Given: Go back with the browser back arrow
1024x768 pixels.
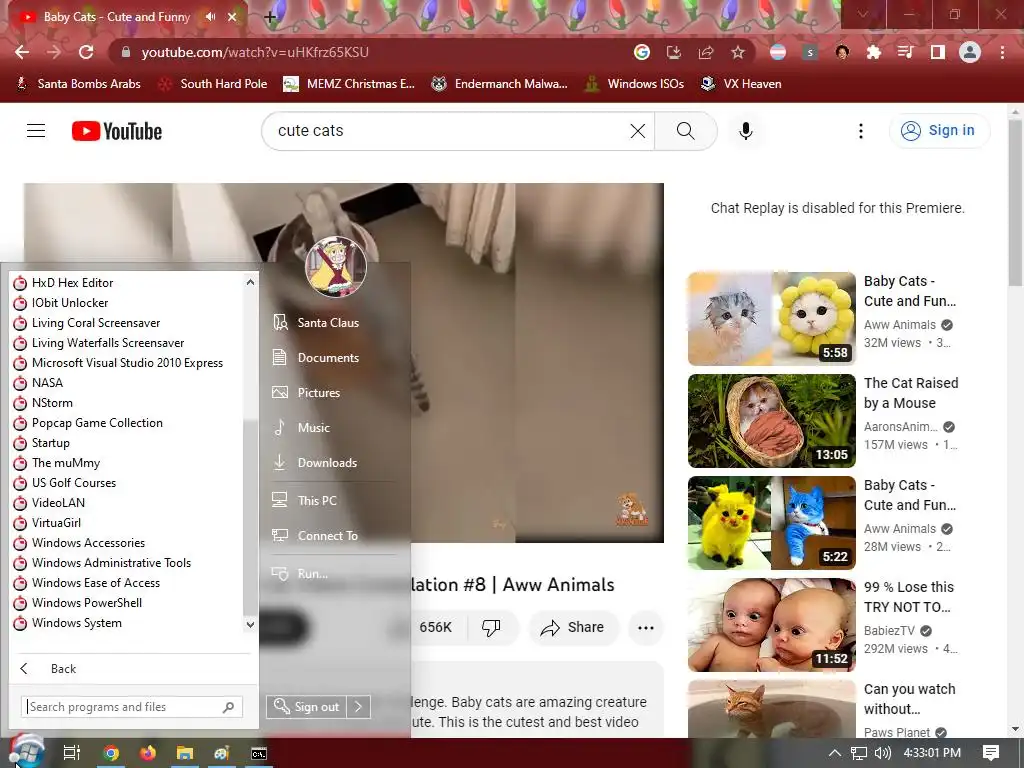Looking at the screenshot, I should pos(22,52).
